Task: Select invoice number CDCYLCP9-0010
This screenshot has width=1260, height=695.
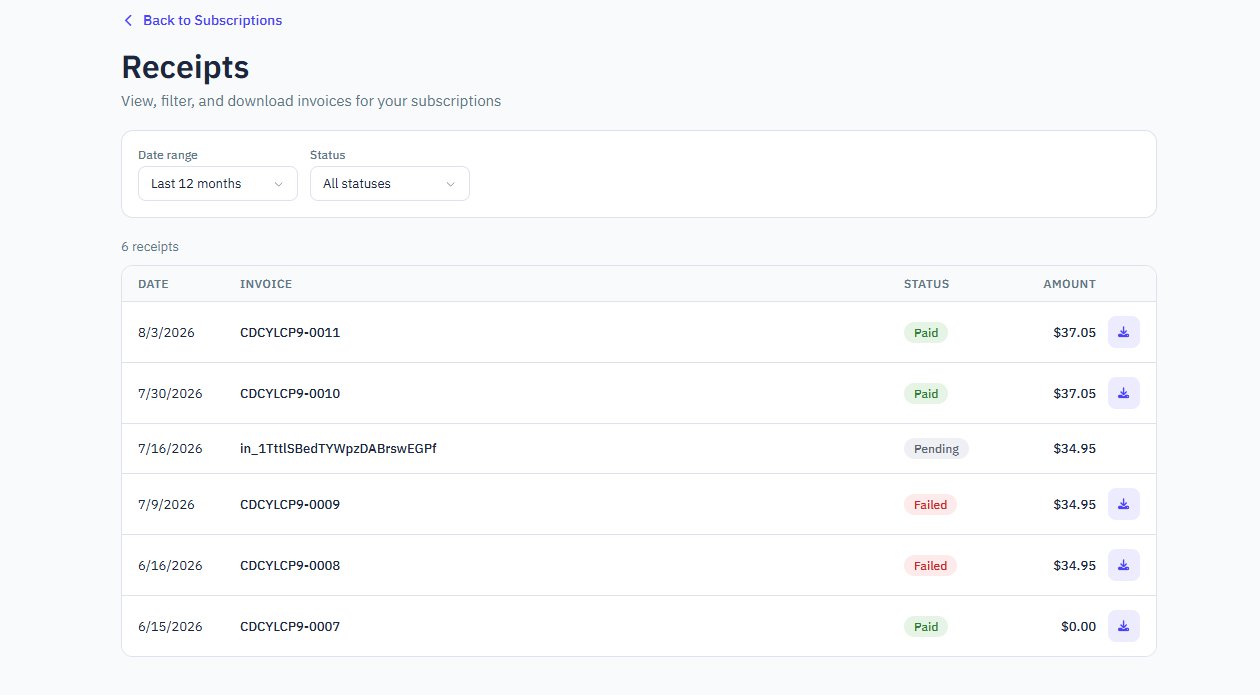Action: pos(290,393)
